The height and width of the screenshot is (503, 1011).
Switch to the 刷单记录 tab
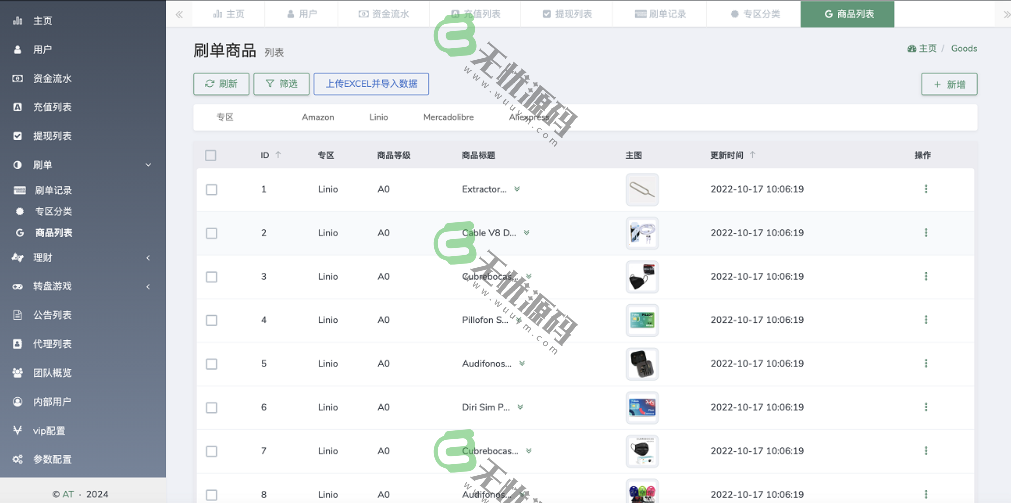click(660, 14)
